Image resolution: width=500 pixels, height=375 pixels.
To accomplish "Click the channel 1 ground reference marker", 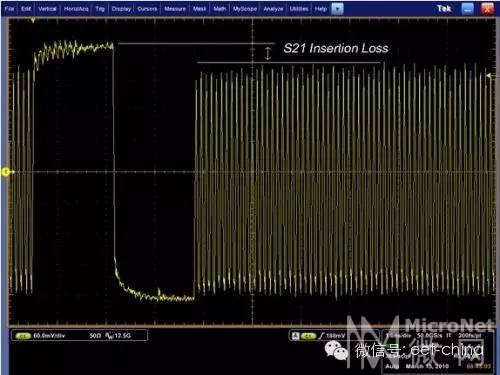I will click(x=6, y=172).
